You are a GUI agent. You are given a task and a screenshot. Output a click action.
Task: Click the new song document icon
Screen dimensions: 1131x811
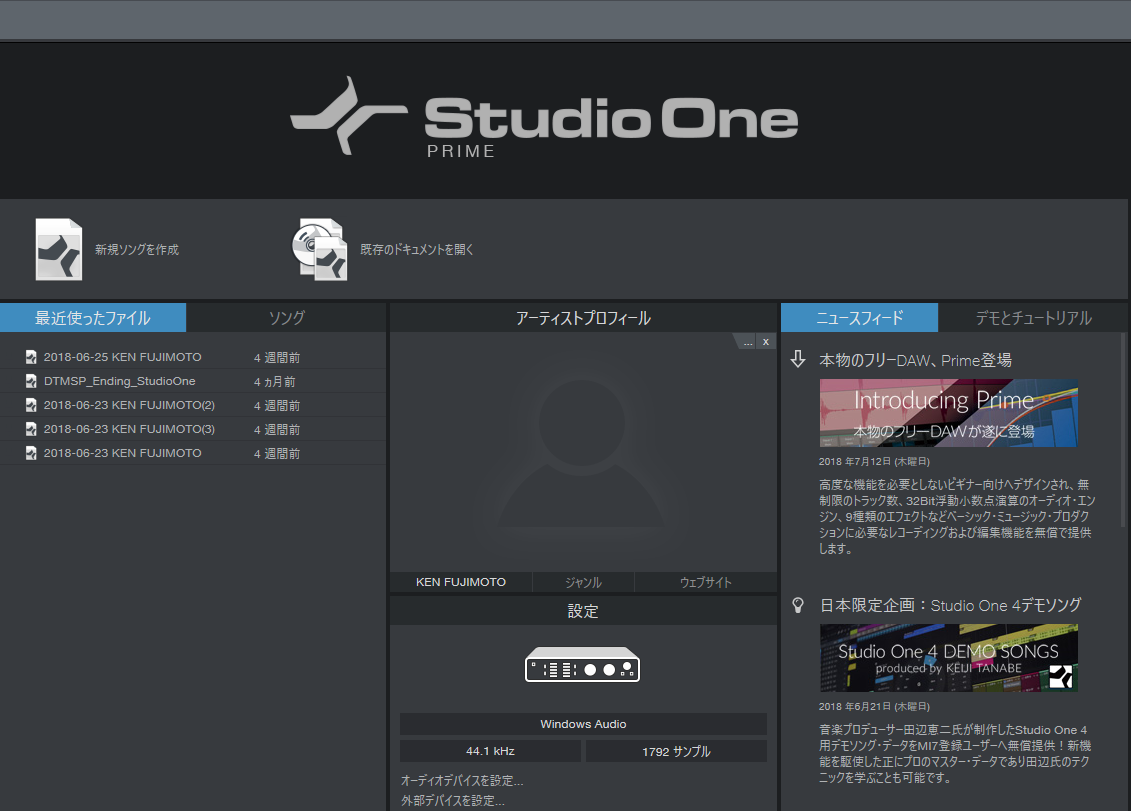coord(58,249)
